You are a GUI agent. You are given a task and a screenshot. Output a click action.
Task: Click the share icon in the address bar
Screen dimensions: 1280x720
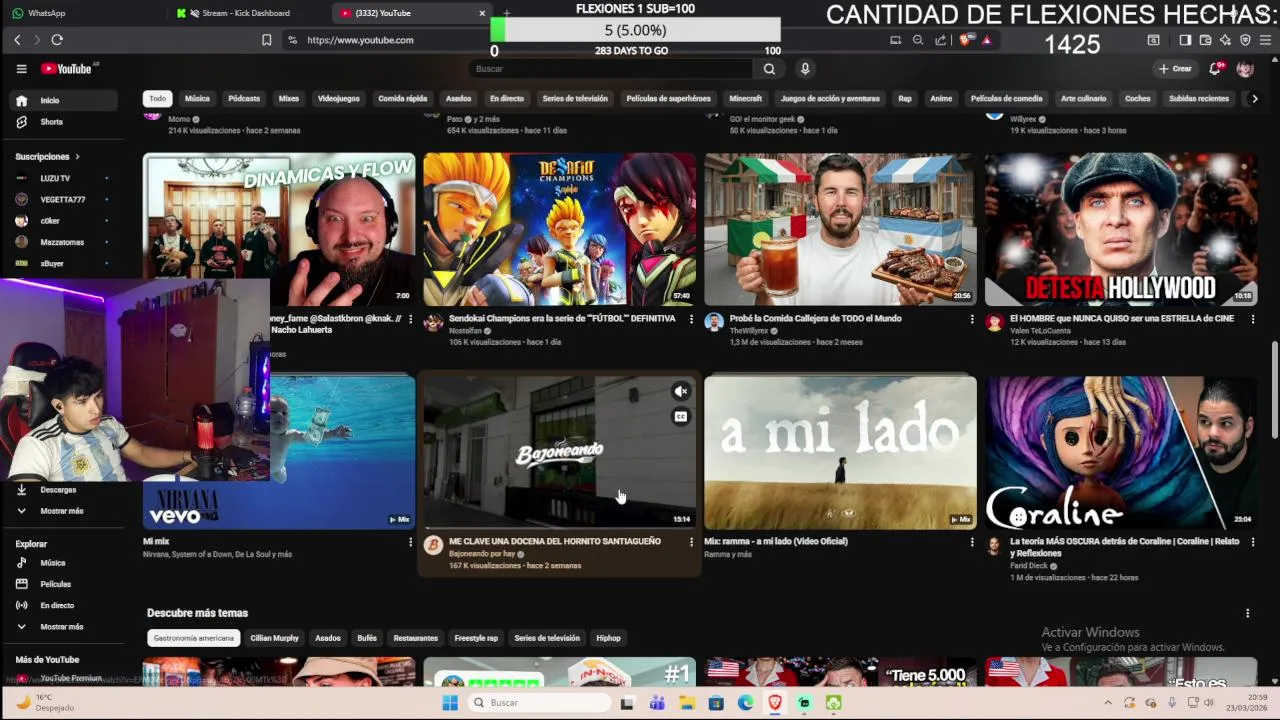[x=941, y=40]
